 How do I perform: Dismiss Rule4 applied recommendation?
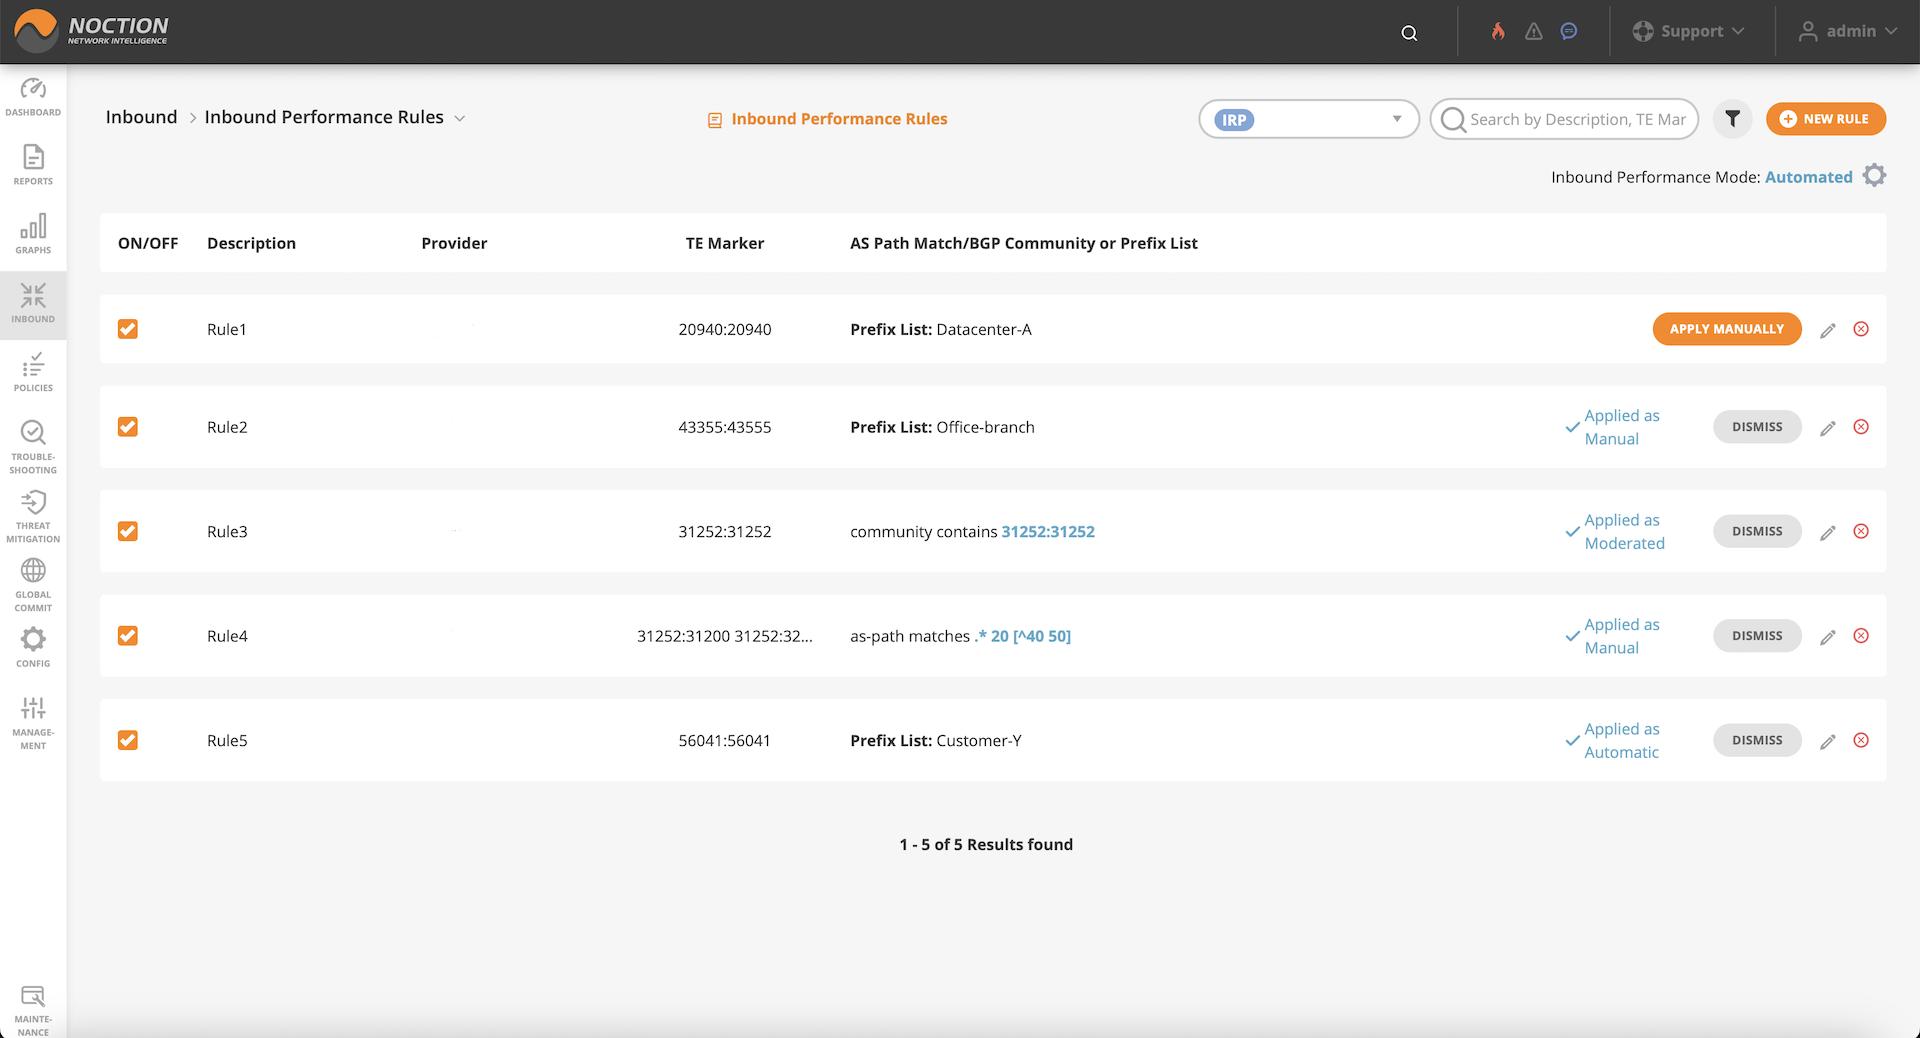(x=1757, y=636)
